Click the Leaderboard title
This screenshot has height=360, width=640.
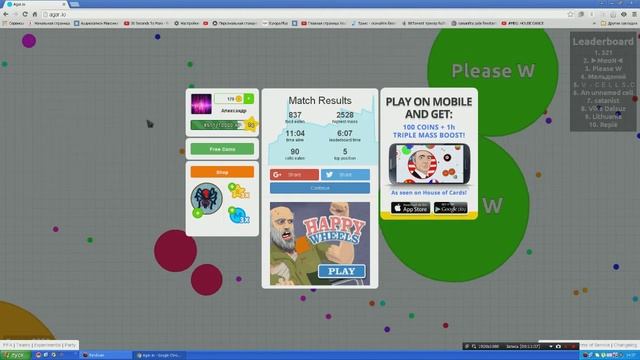[603, 41]
